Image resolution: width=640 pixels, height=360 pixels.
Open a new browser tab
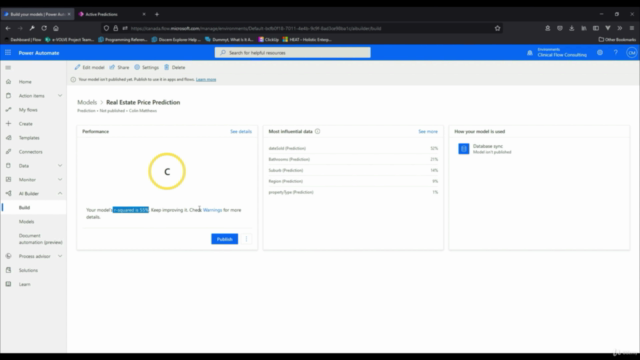157,14
